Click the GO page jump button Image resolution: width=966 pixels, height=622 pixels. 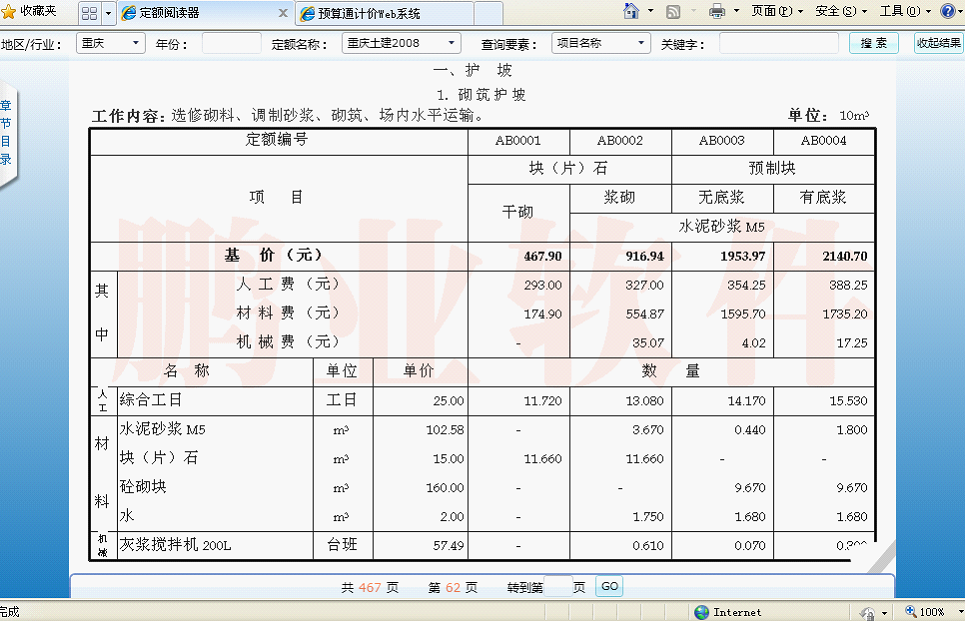tap(609, 587)
